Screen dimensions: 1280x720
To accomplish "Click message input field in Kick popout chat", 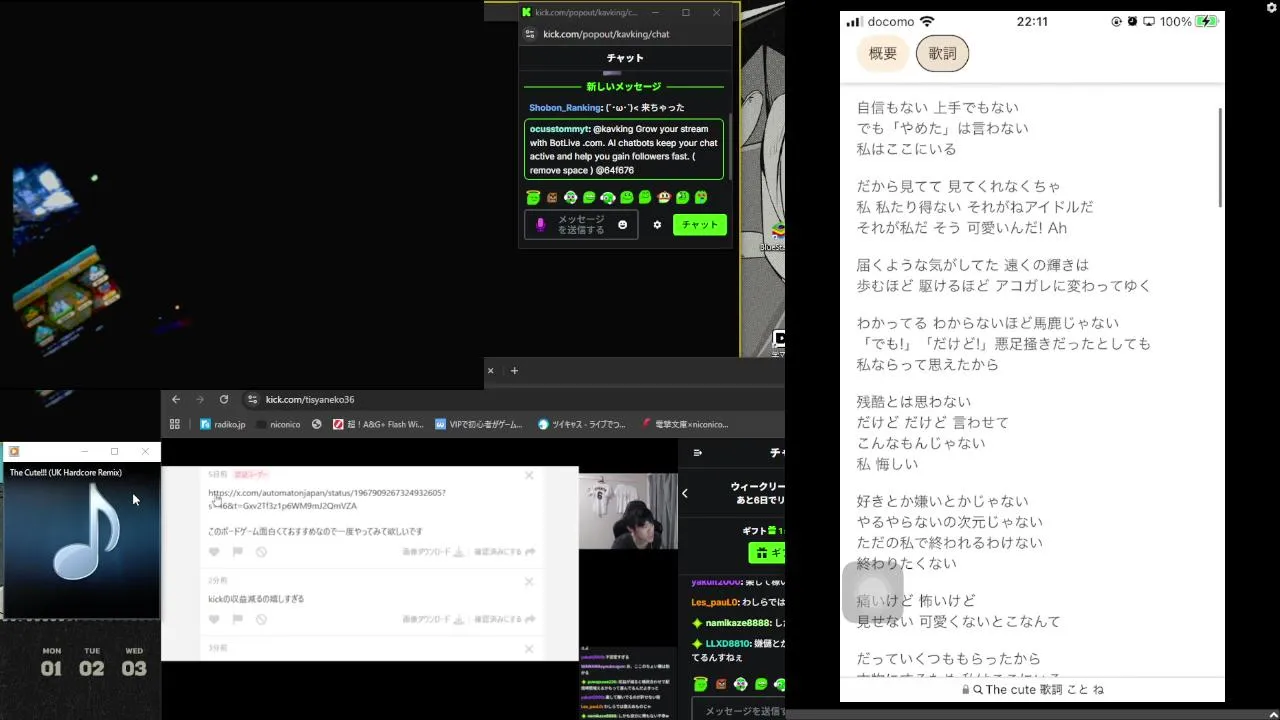I will click(x=581, y=225).
